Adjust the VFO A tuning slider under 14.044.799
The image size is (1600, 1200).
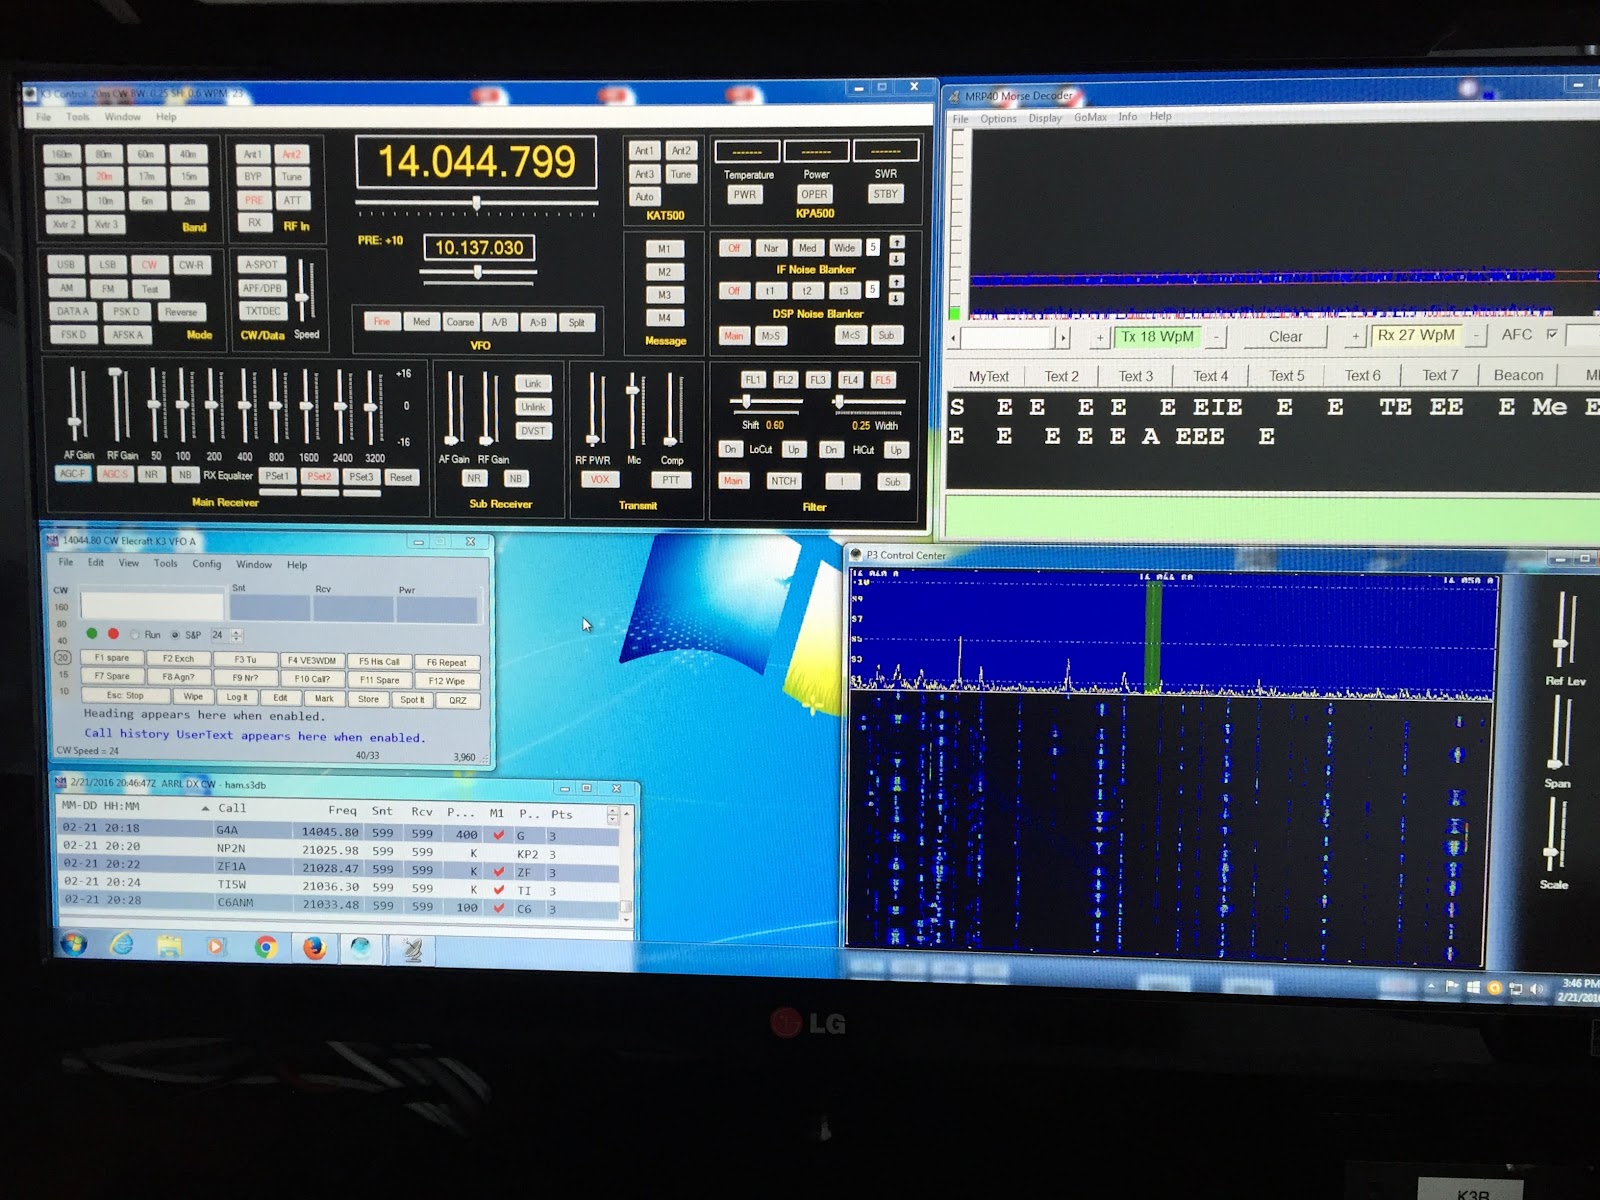477,205
